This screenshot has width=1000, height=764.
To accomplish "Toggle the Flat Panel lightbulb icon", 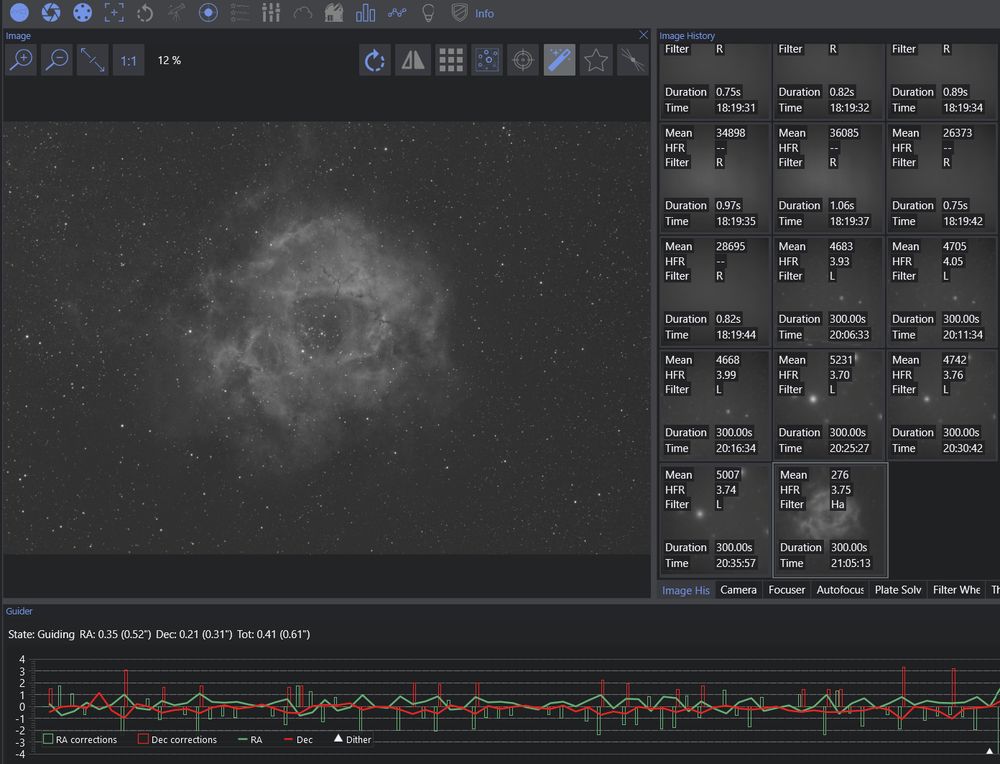I will [x=428, y=12].
